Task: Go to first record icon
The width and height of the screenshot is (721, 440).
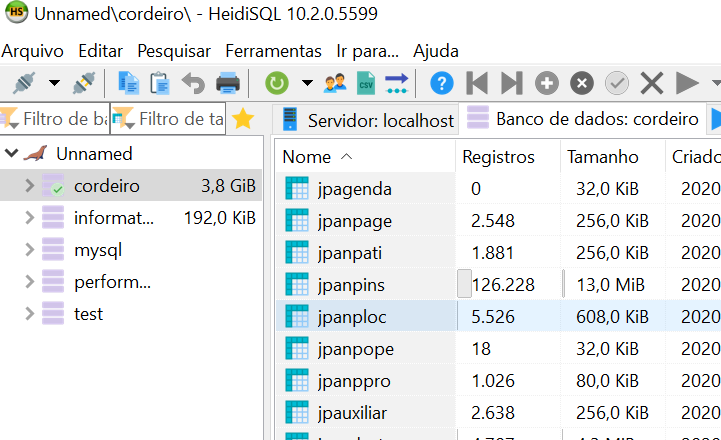Action: coord(477,83)
